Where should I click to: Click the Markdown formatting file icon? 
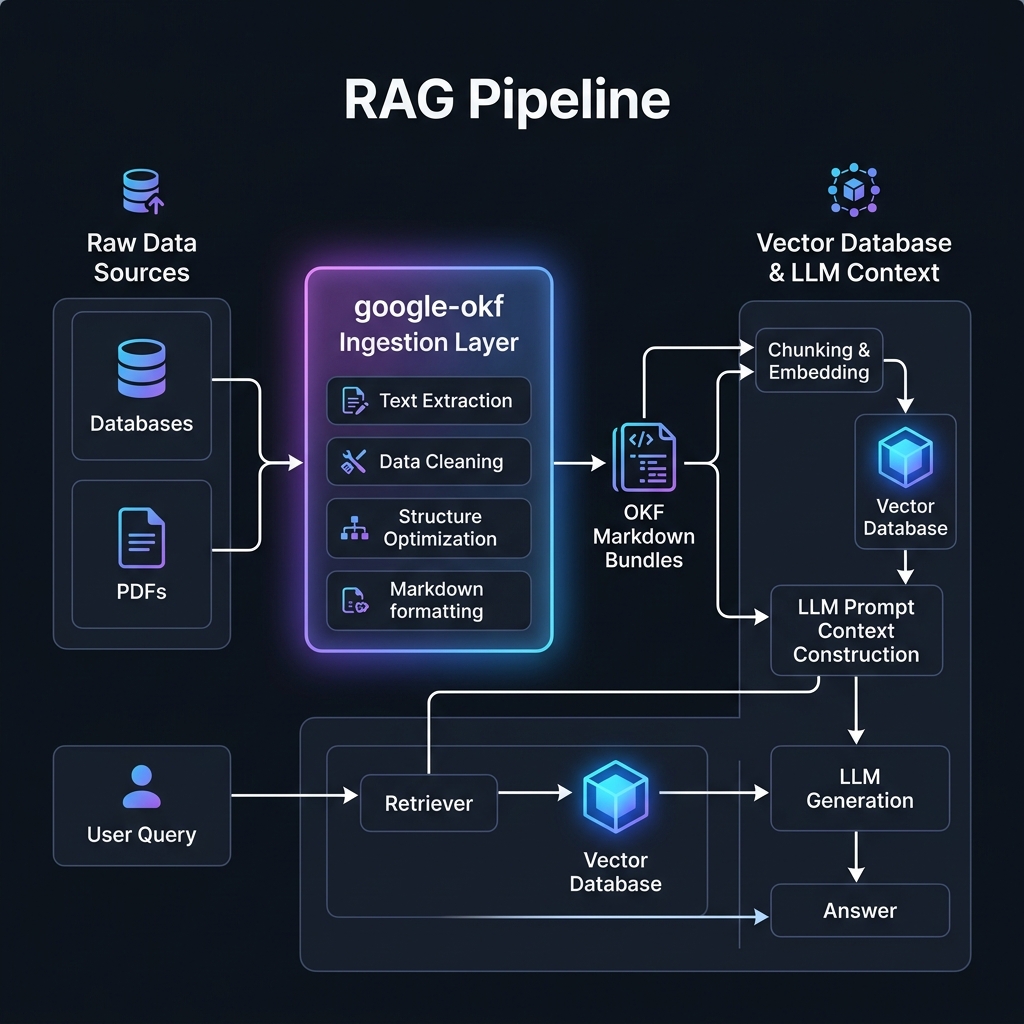click(355, 600)
